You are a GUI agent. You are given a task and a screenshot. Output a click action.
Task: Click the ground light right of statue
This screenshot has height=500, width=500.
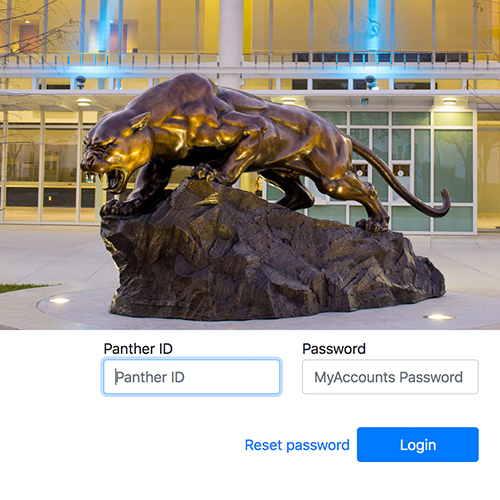(x=439, y=317)
